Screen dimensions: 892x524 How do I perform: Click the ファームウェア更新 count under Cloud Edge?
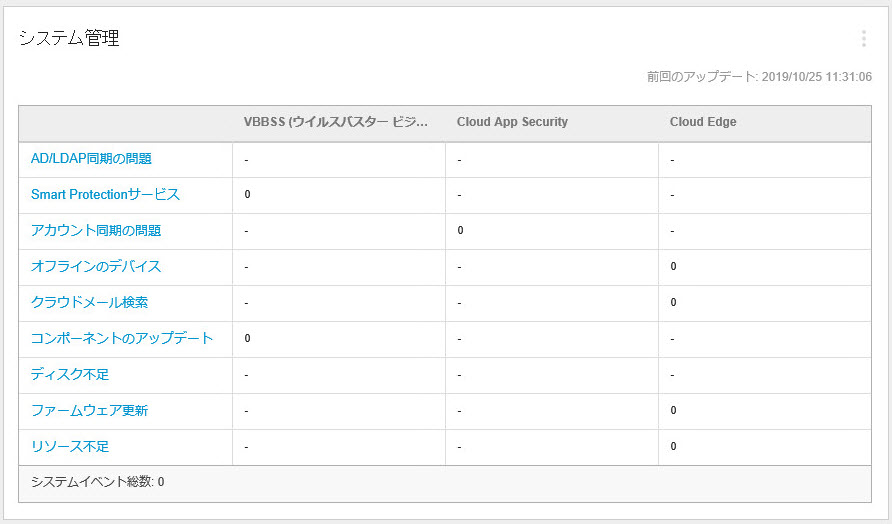tap(673, 411)
